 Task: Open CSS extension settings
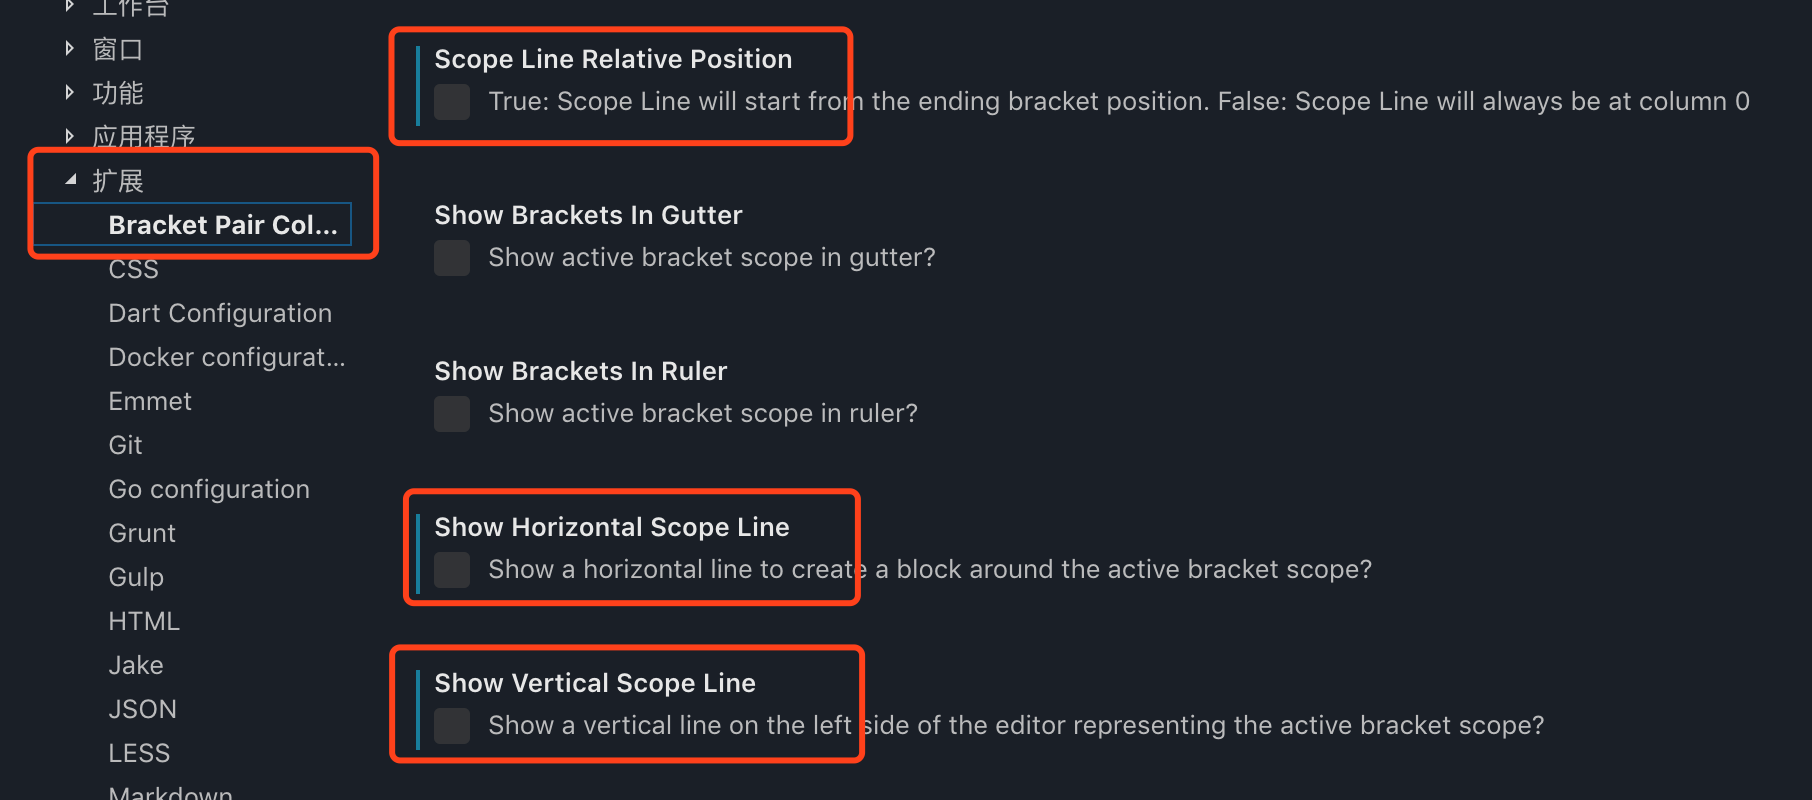point(133,269)
